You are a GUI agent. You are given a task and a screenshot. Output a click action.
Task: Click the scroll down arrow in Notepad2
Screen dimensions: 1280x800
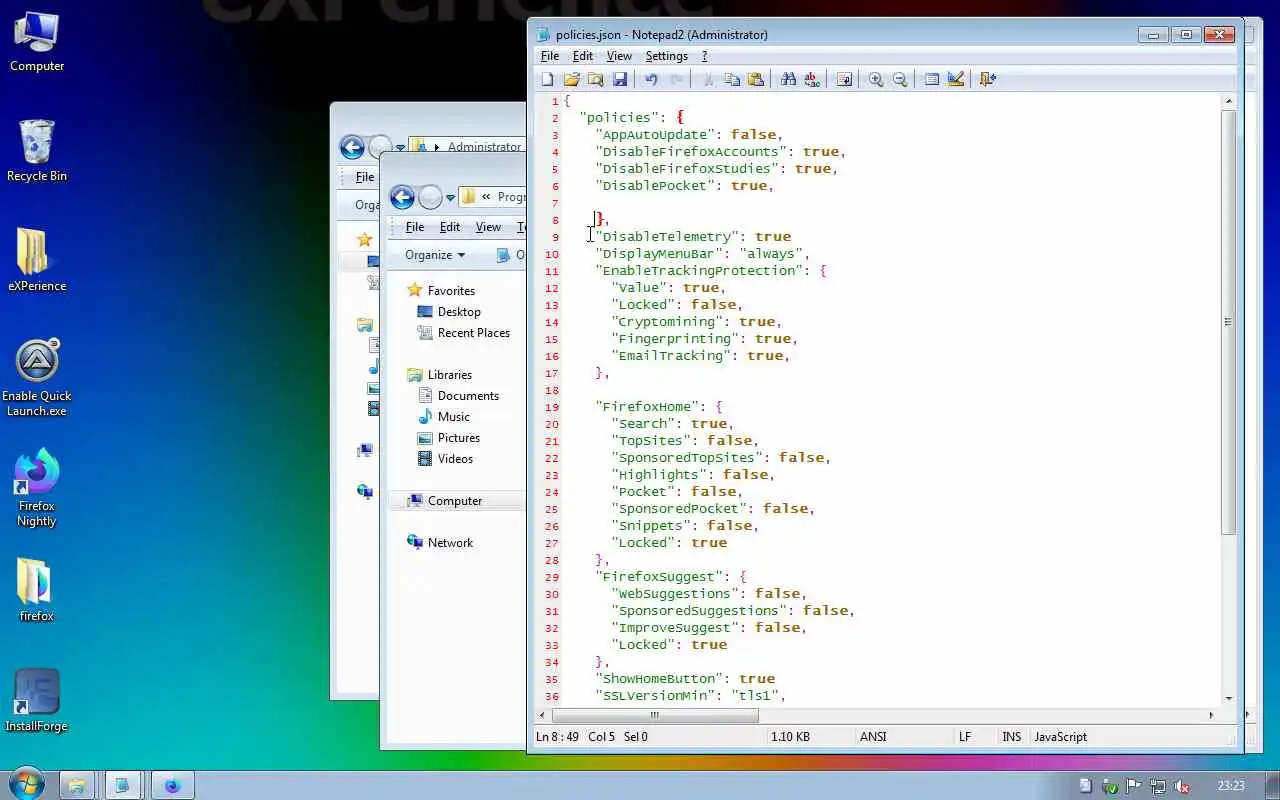click(1228, 699)
